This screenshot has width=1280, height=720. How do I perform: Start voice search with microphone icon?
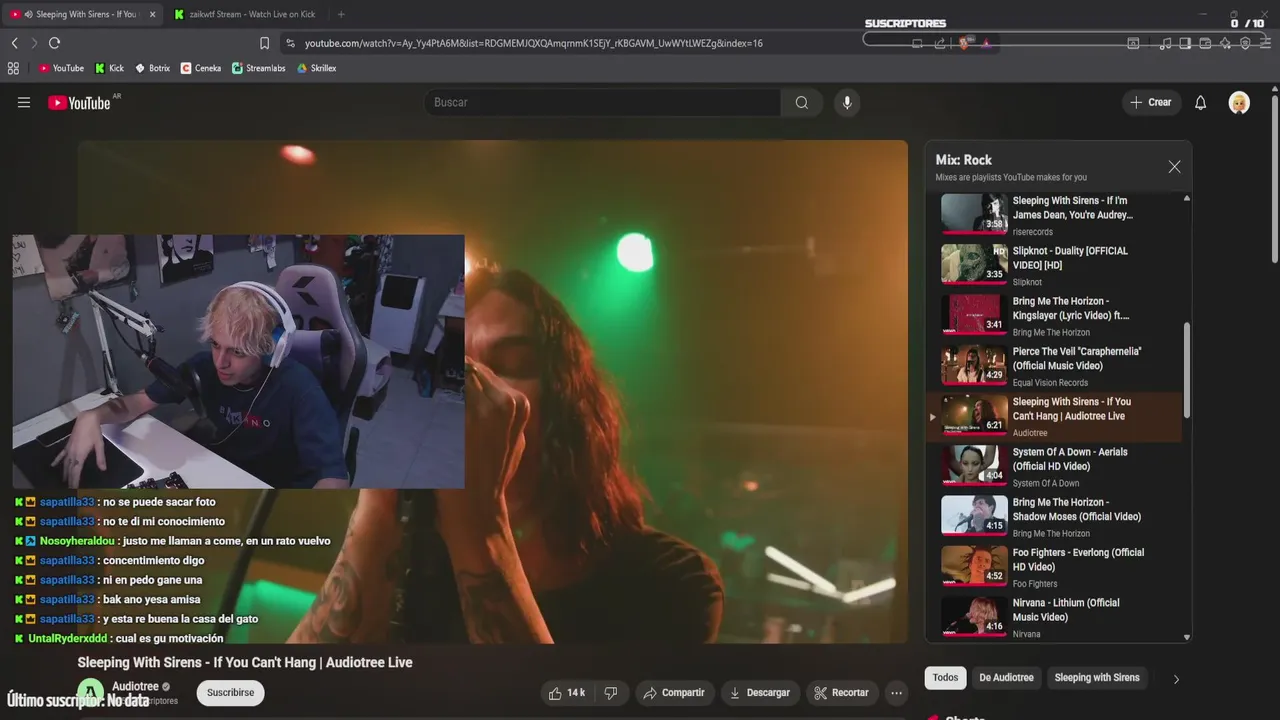click(847, 102)
